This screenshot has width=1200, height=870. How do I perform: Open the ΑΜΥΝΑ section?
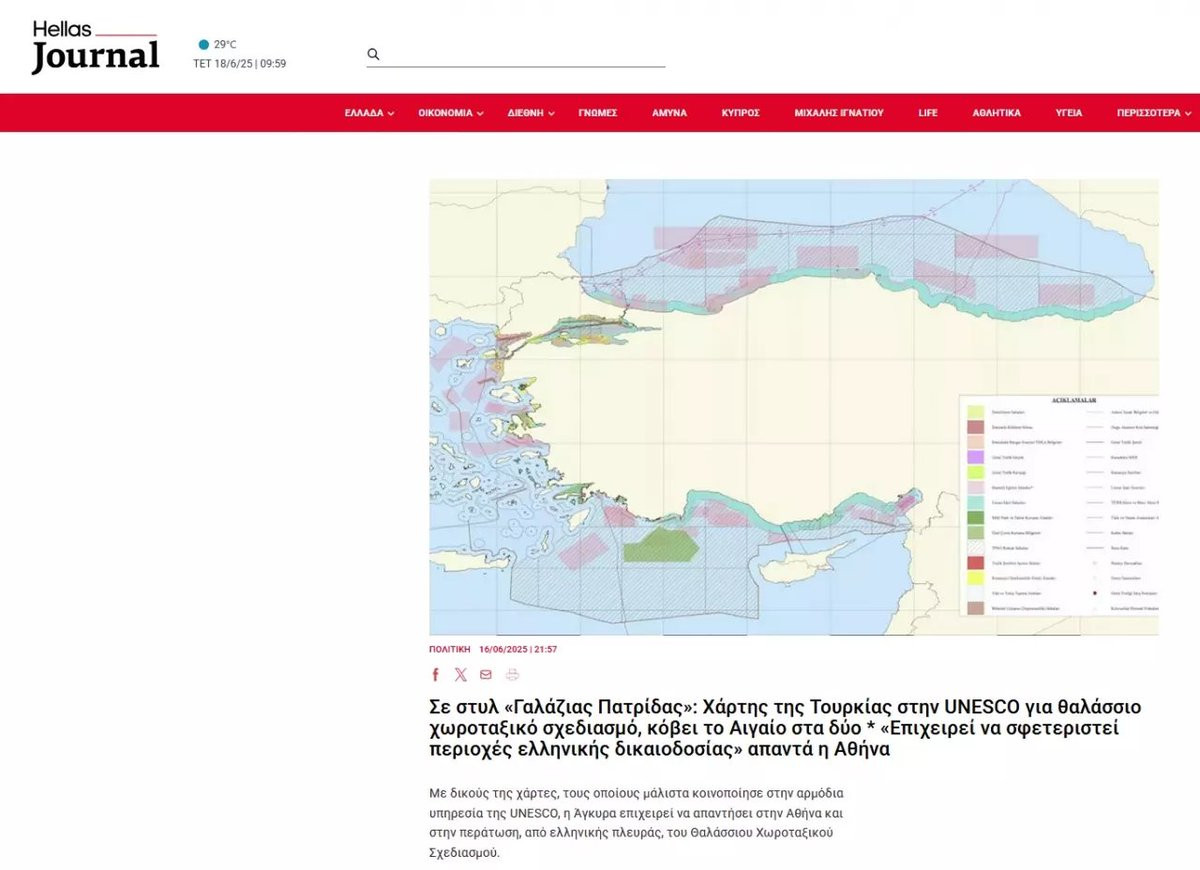coord(669,113)
